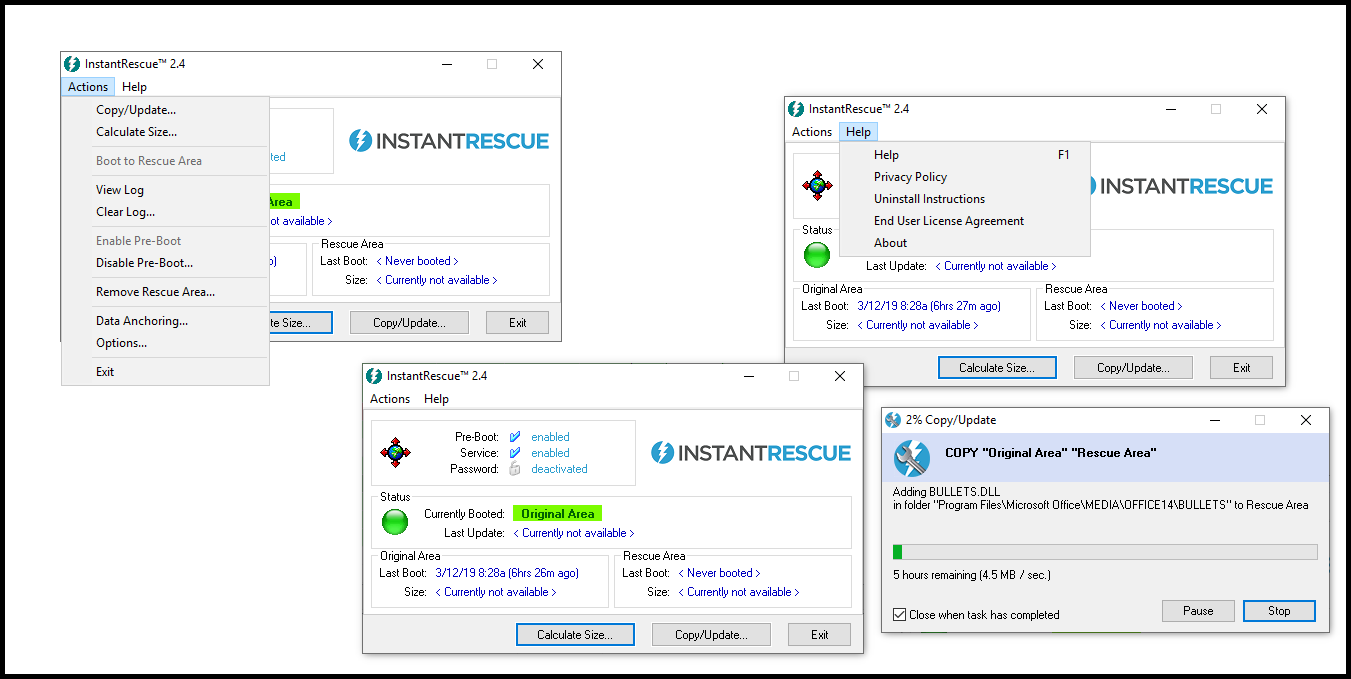This screenshot has width=1351, height=679.
Task: Click Last Update Currently not available, bottom-center window
Action: click(x=574, y=533)
